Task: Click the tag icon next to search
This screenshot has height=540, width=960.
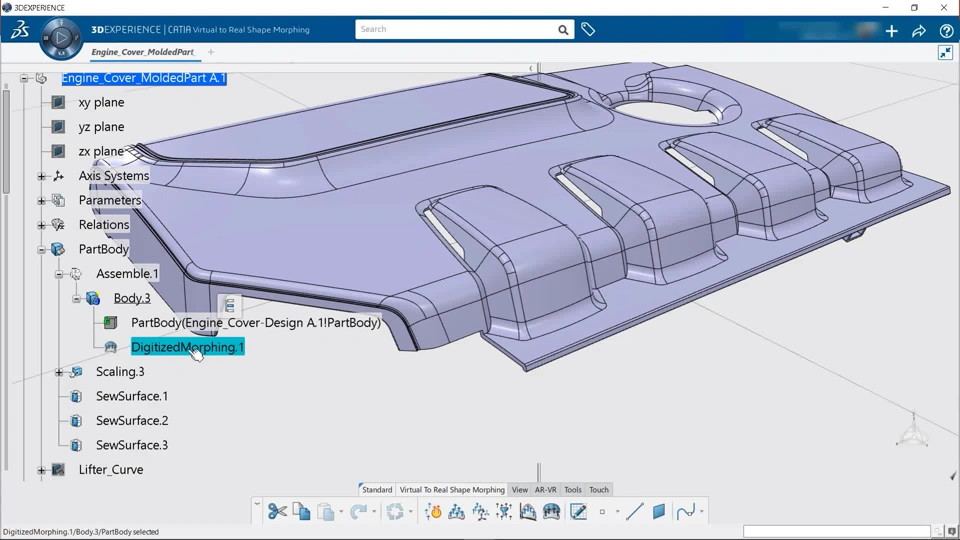Action: pyautogui.click(x=588, y=29)
